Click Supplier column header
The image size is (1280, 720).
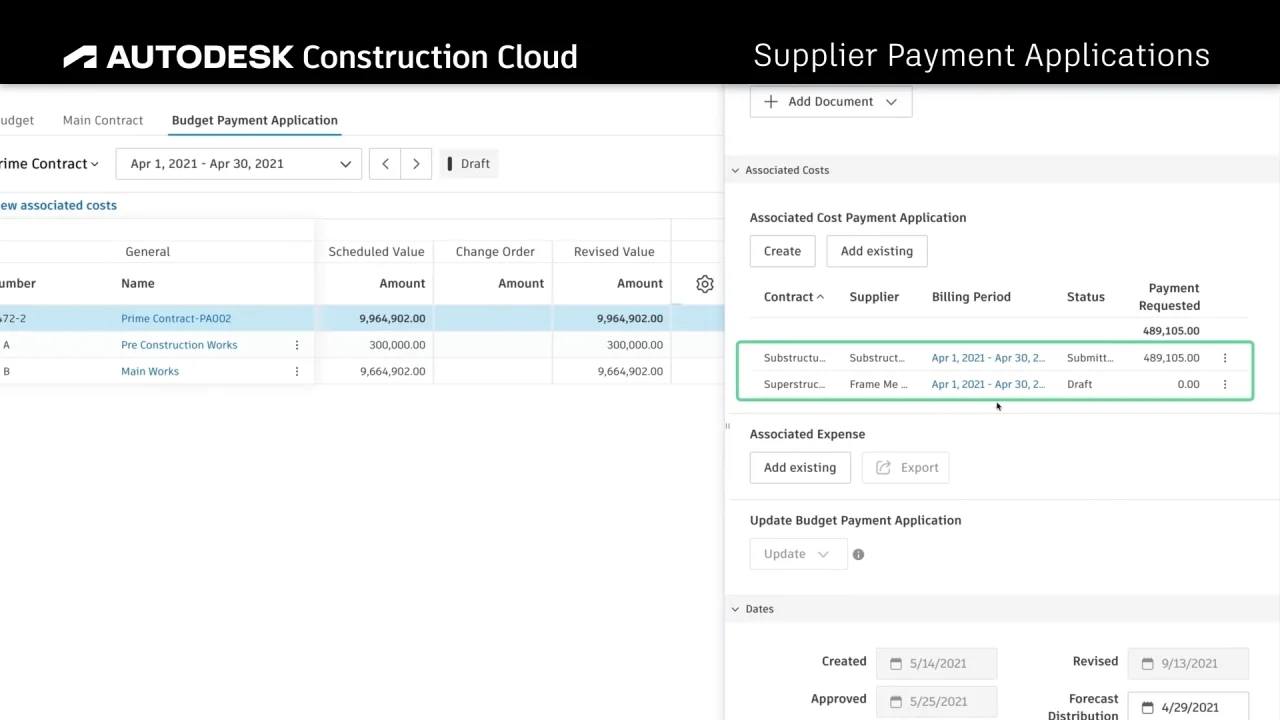click(x=874, y=297)
